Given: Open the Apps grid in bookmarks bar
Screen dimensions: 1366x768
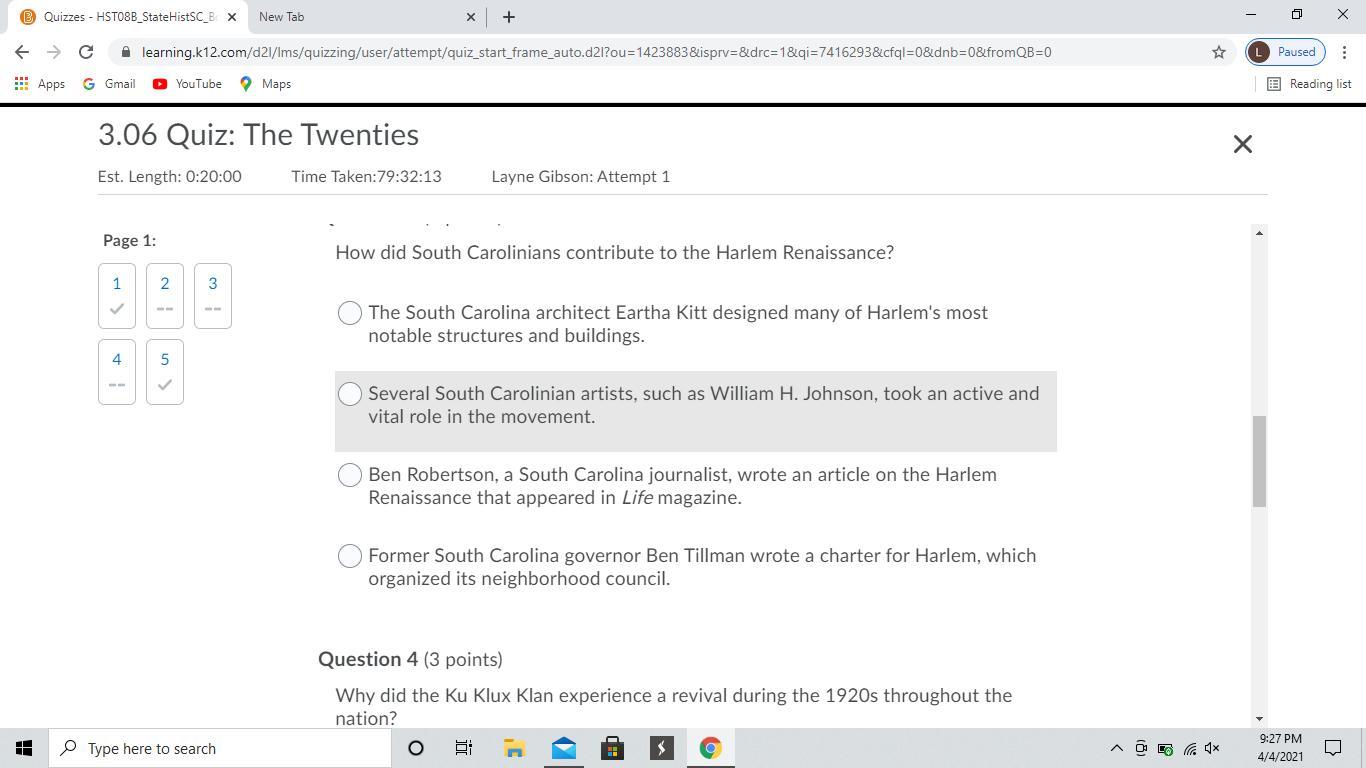Looking at the screenshot, I should pyautogui.click(x=40, y=84).
